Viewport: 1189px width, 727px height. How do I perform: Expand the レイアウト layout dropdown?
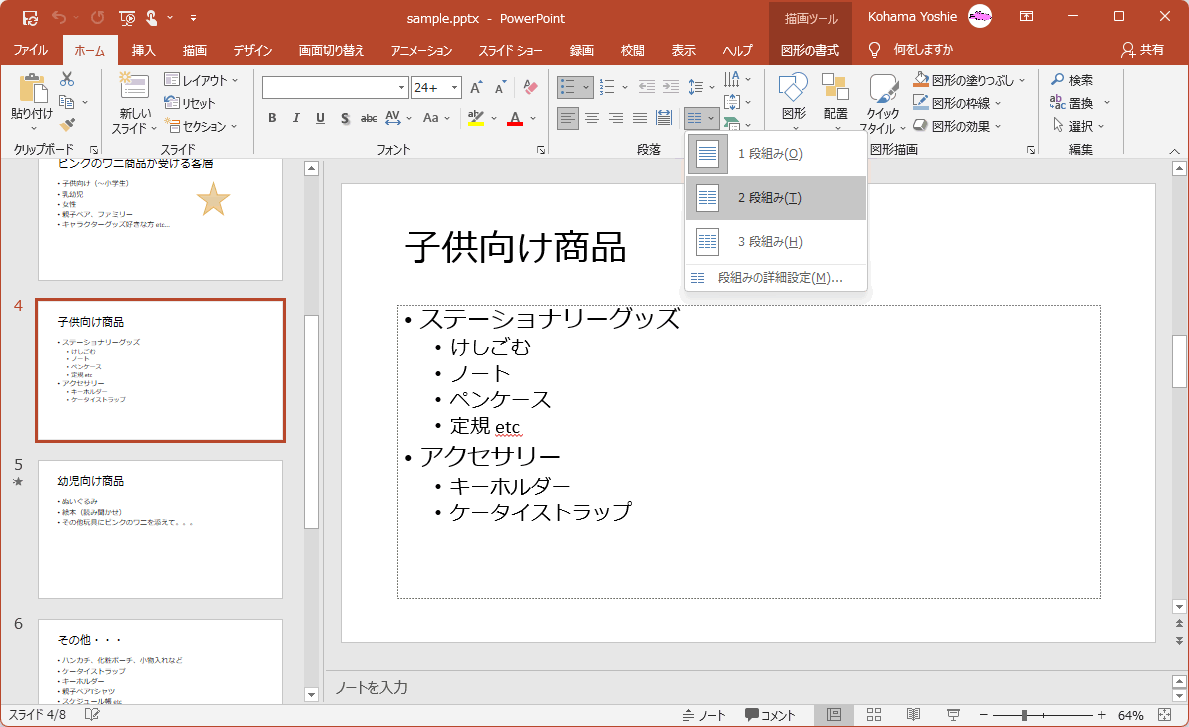(x=203, y=80)
